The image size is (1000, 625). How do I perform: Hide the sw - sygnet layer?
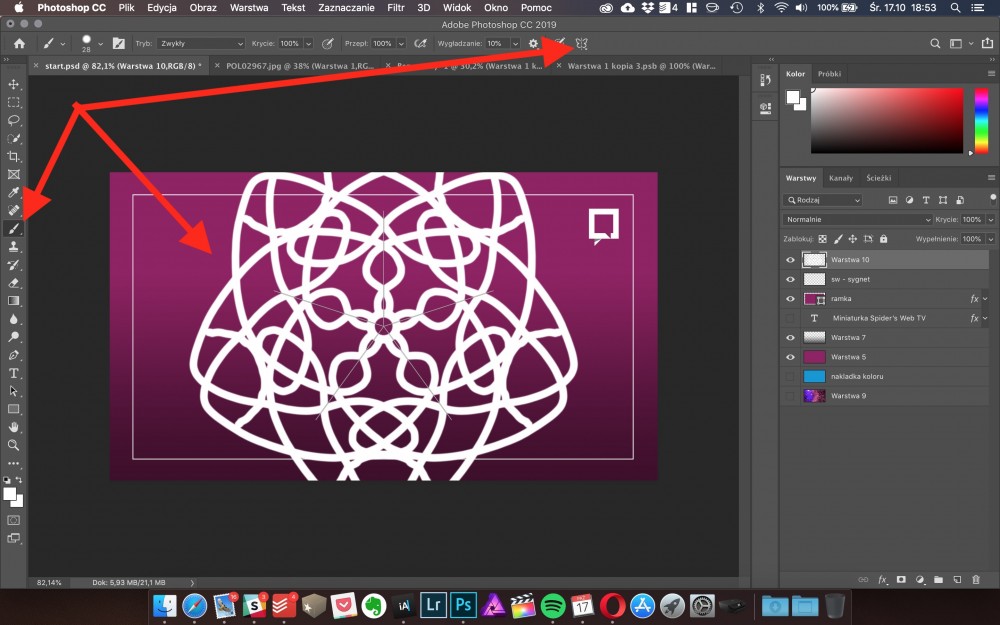790,279
